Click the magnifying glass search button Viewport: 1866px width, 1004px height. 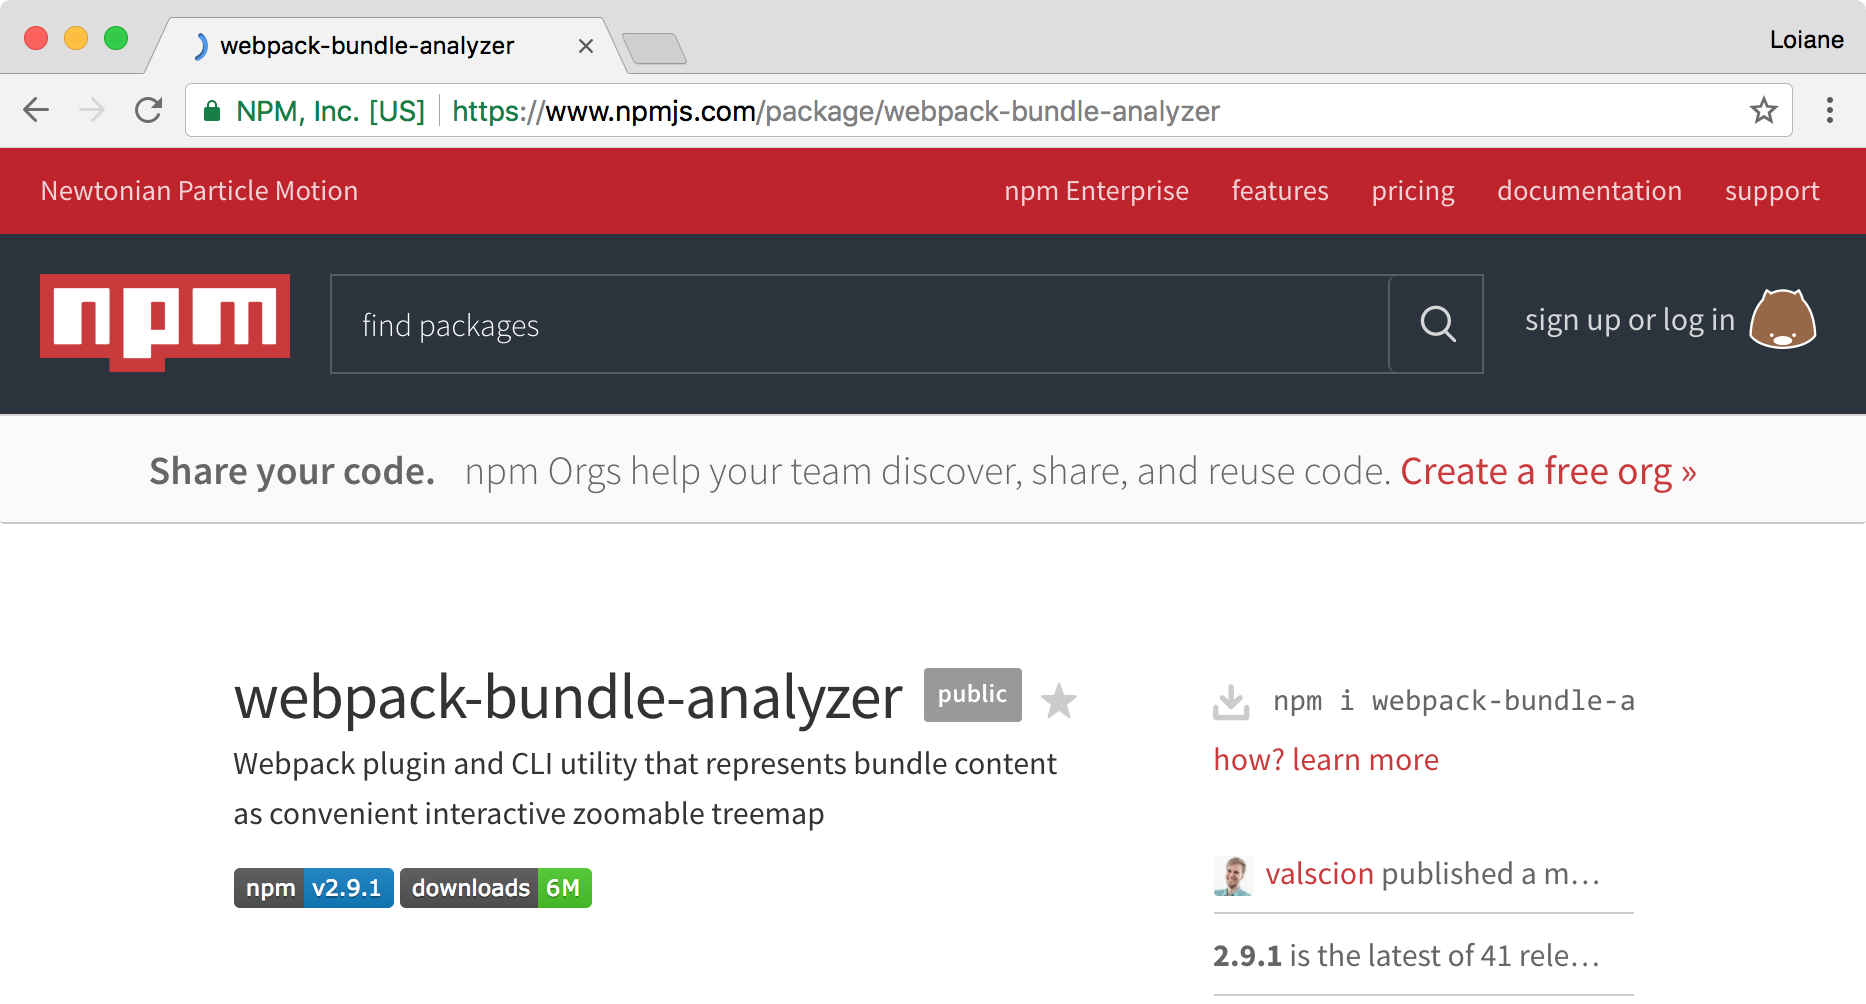pos(1437,324)
